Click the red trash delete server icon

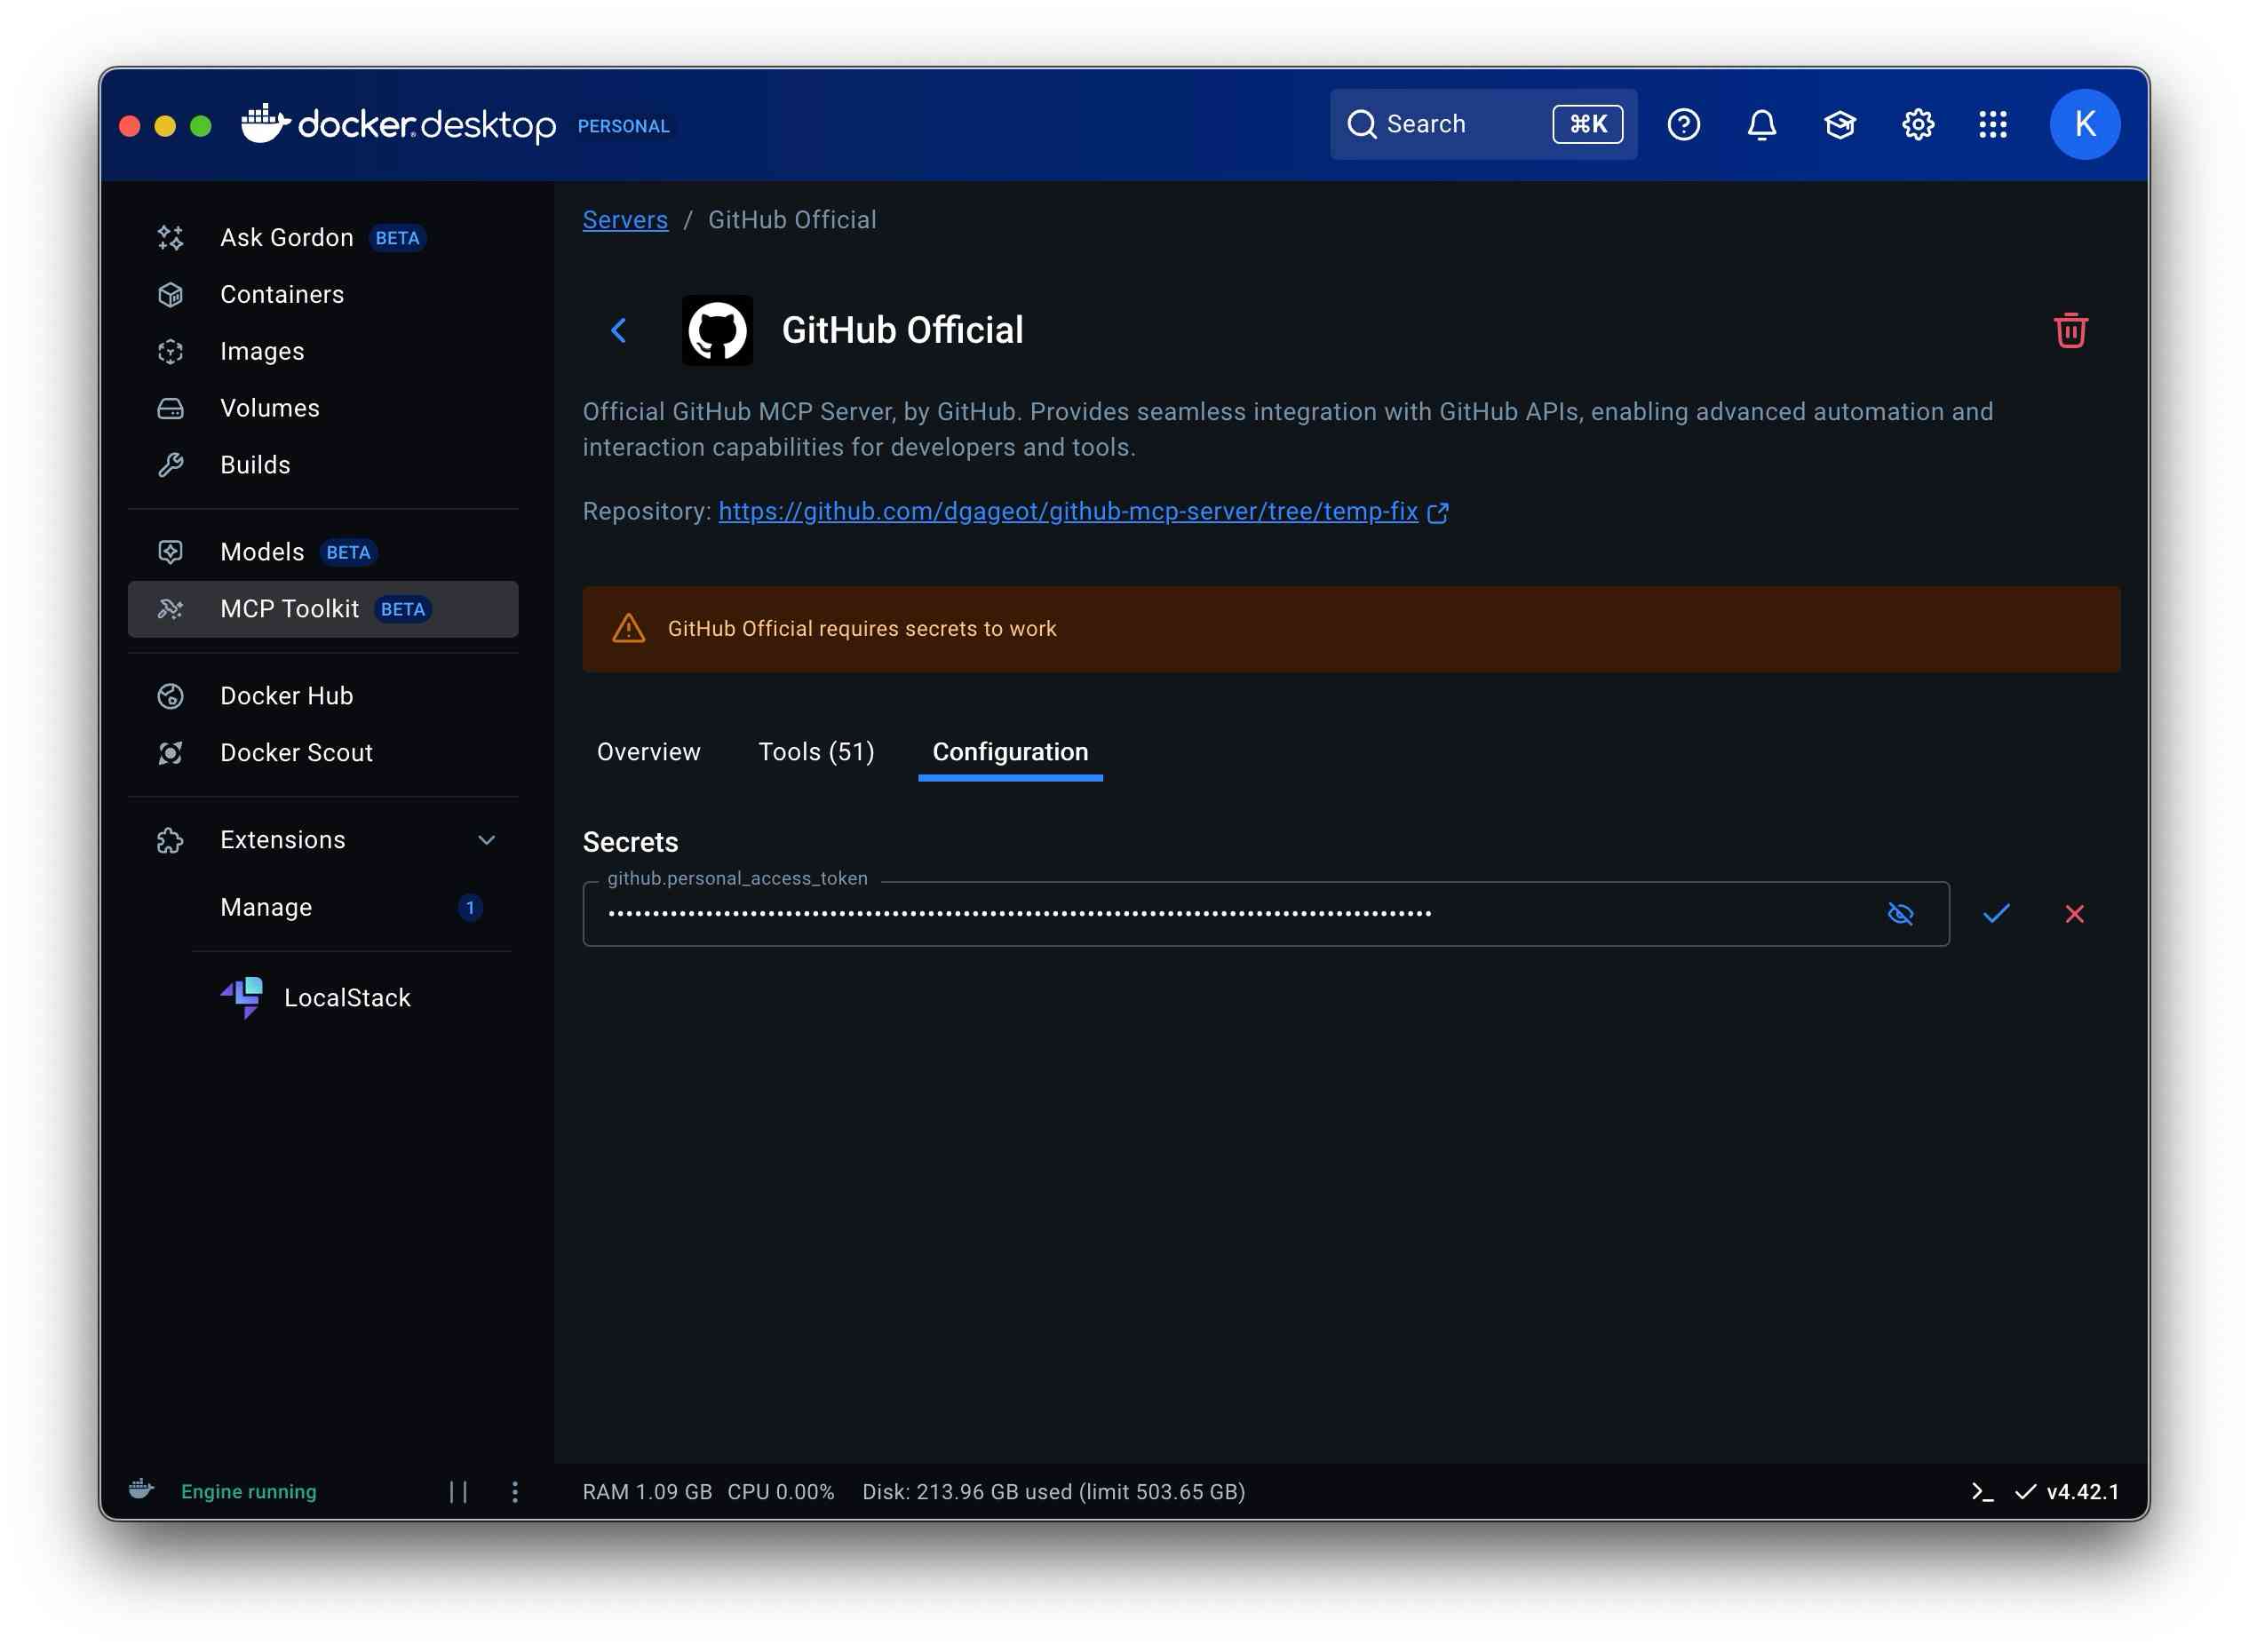(x=2070, y=331)
